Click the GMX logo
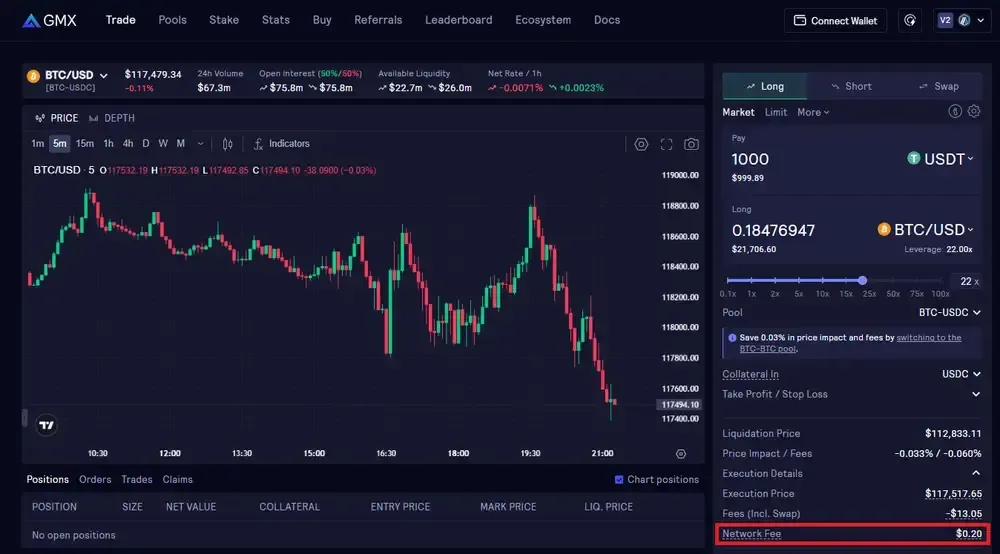1000x554 pixels. pos(50,20)
